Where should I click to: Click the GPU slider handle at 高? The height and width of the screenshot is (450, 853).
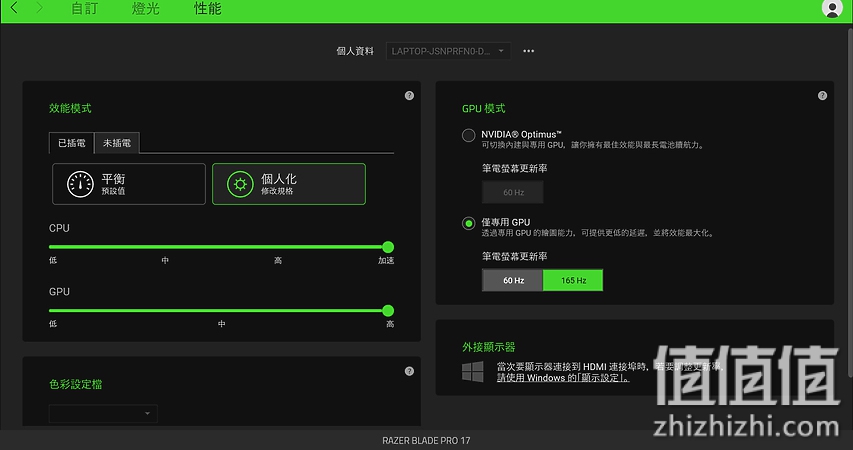tap(388, 311)
